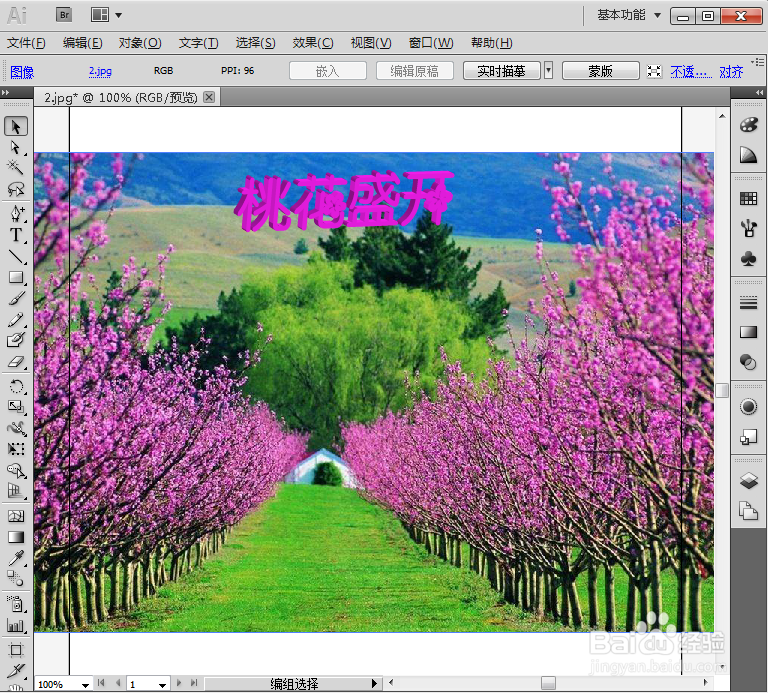The height and width of the screenshot is (693, 768).
Task: Open the 文字(T) menu
Action: point(198,43)
